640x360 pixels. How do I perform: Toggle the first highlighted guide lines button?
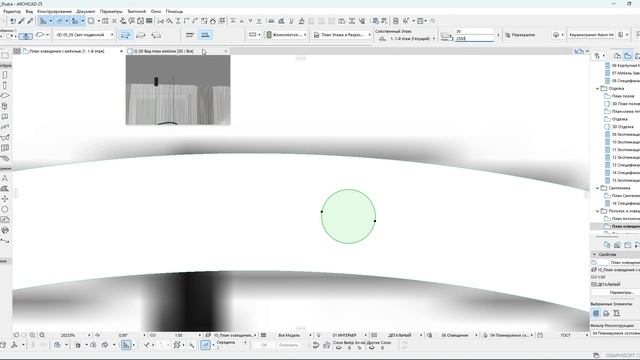click(43, 21)
